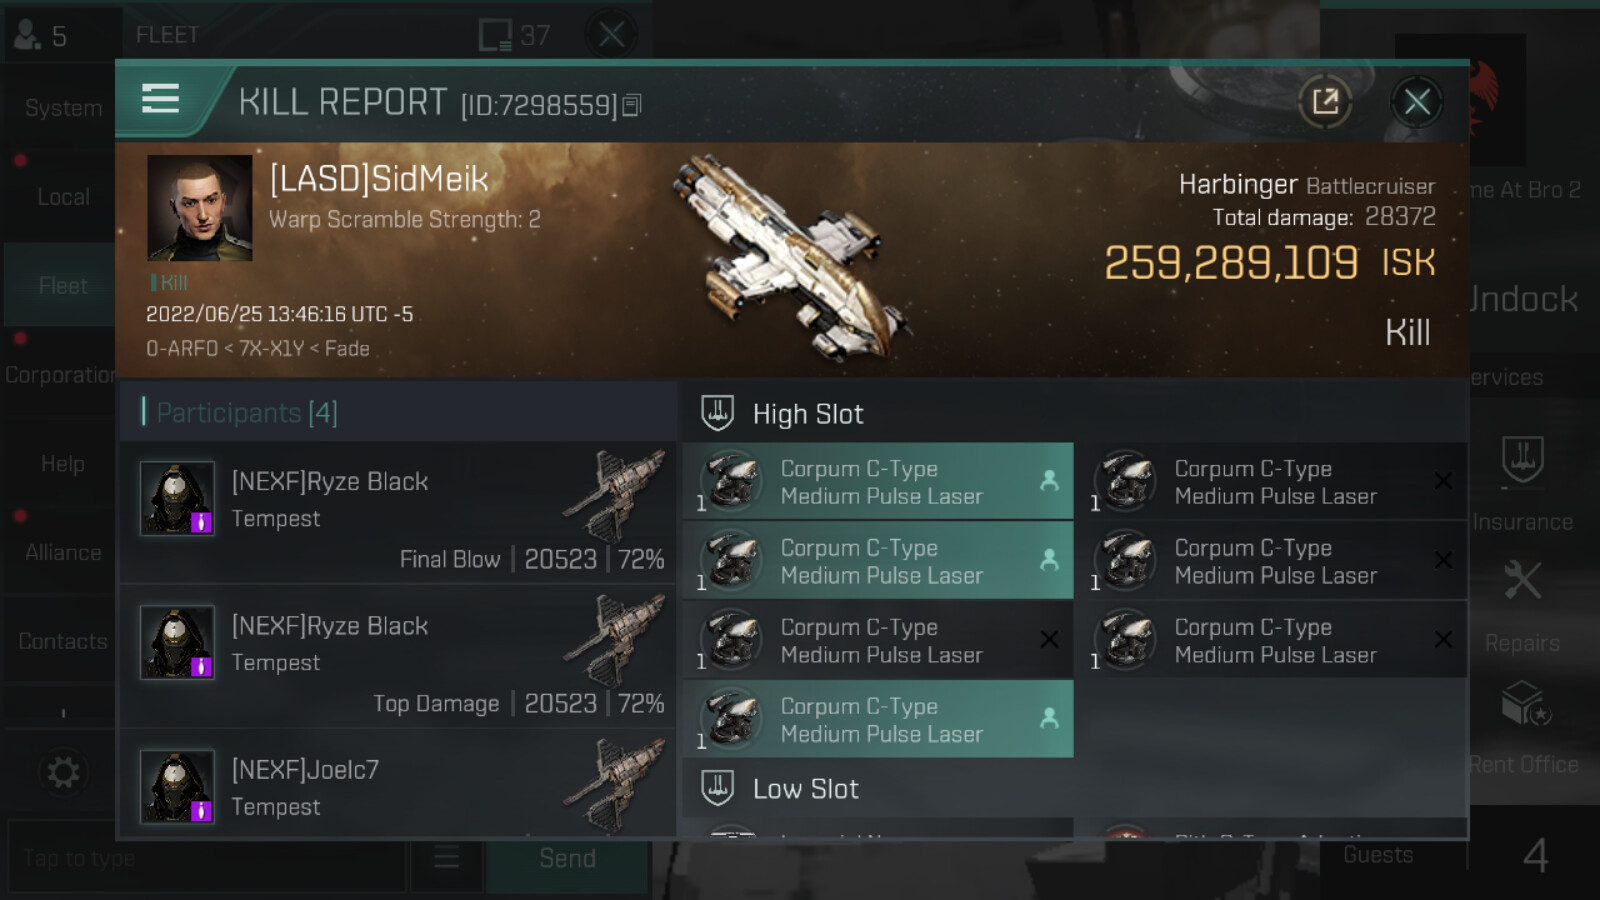Share the kill report via export icon

[x=1325, y=101]
